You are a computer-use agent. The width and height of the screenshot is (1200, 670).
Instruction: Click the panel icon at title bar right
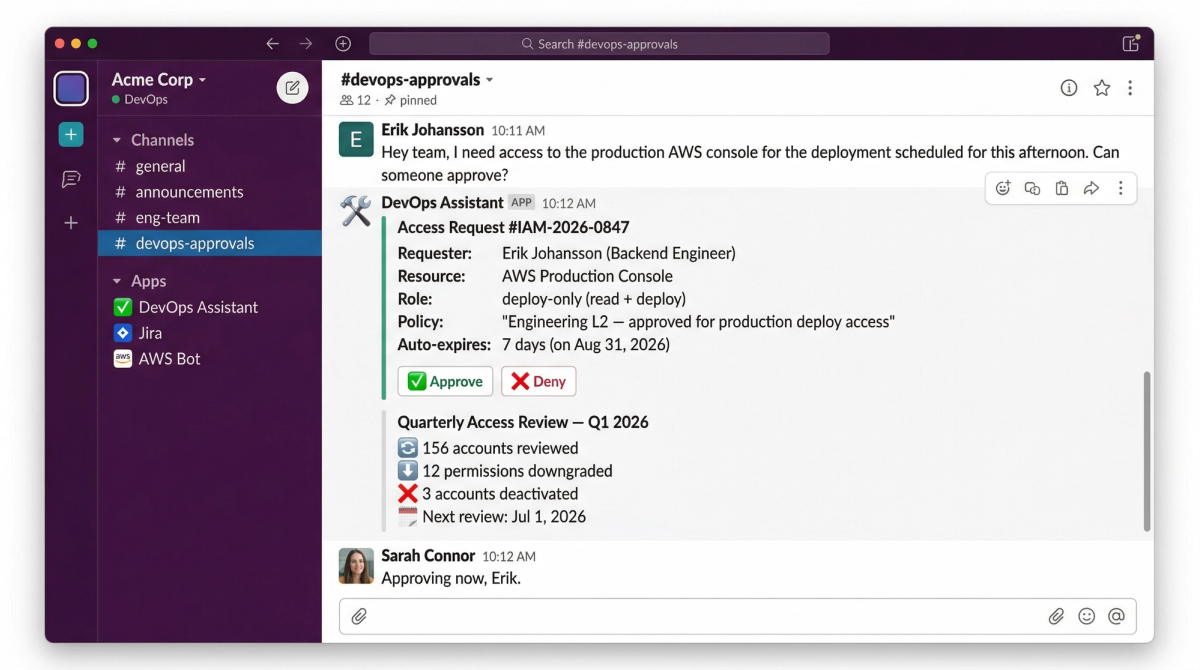tap(1131, 44)
